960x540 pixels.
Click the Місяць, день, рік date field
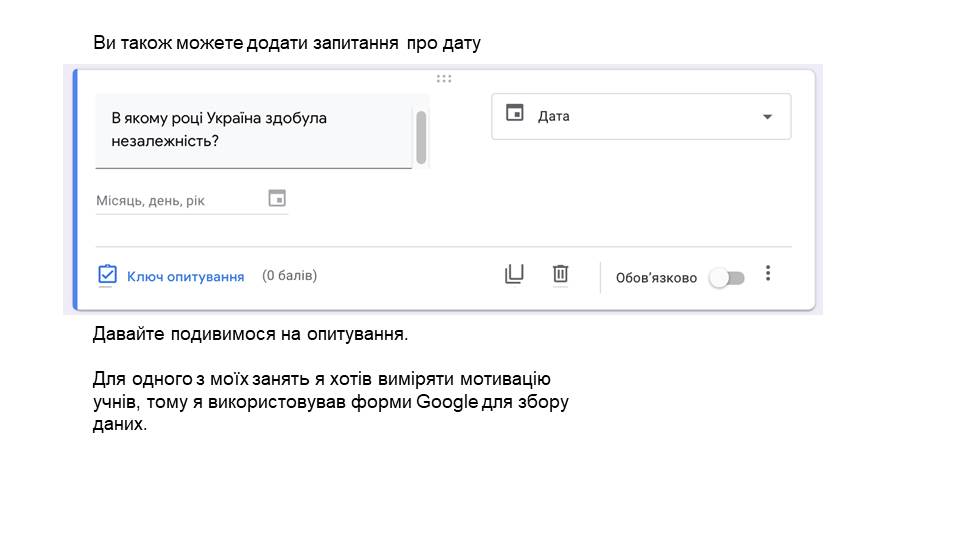tap(180, 201)
